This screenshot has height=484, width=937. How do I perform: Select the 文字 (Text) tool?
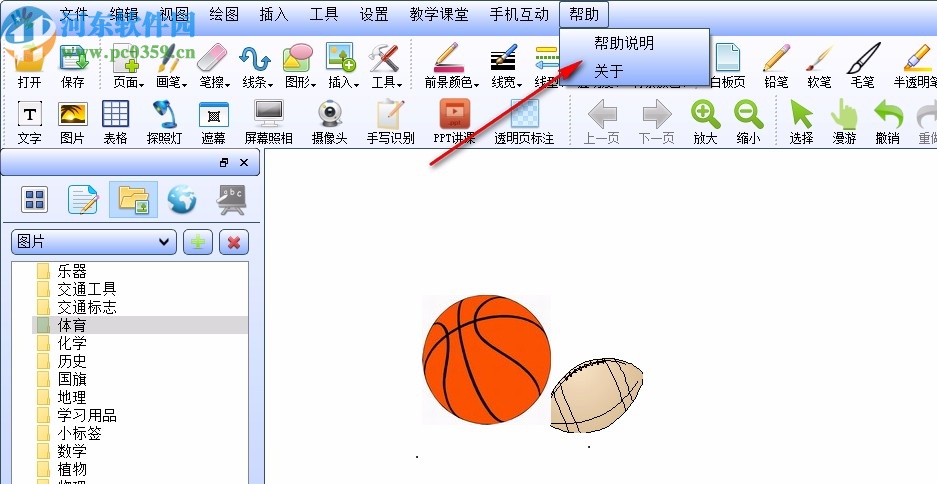[x=29, y=122]
